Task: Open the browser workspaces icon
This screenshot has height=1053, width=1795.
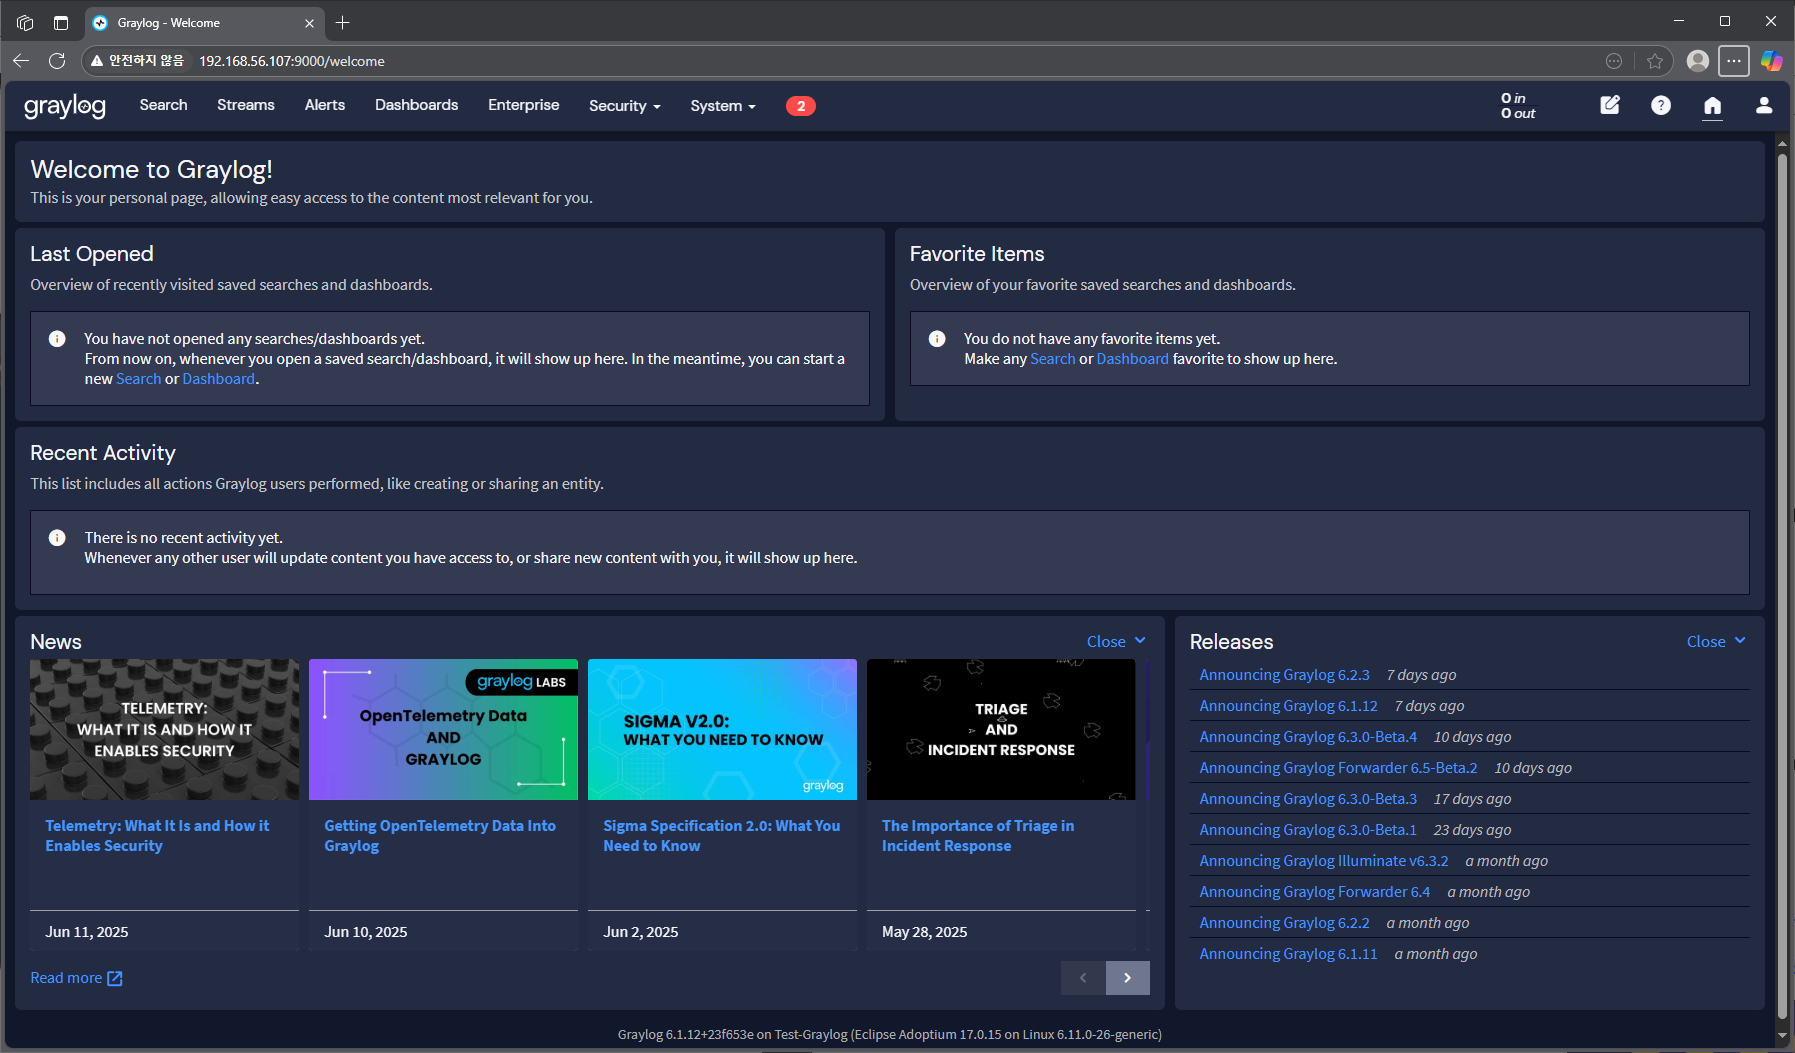Action: tap(25, 22)
